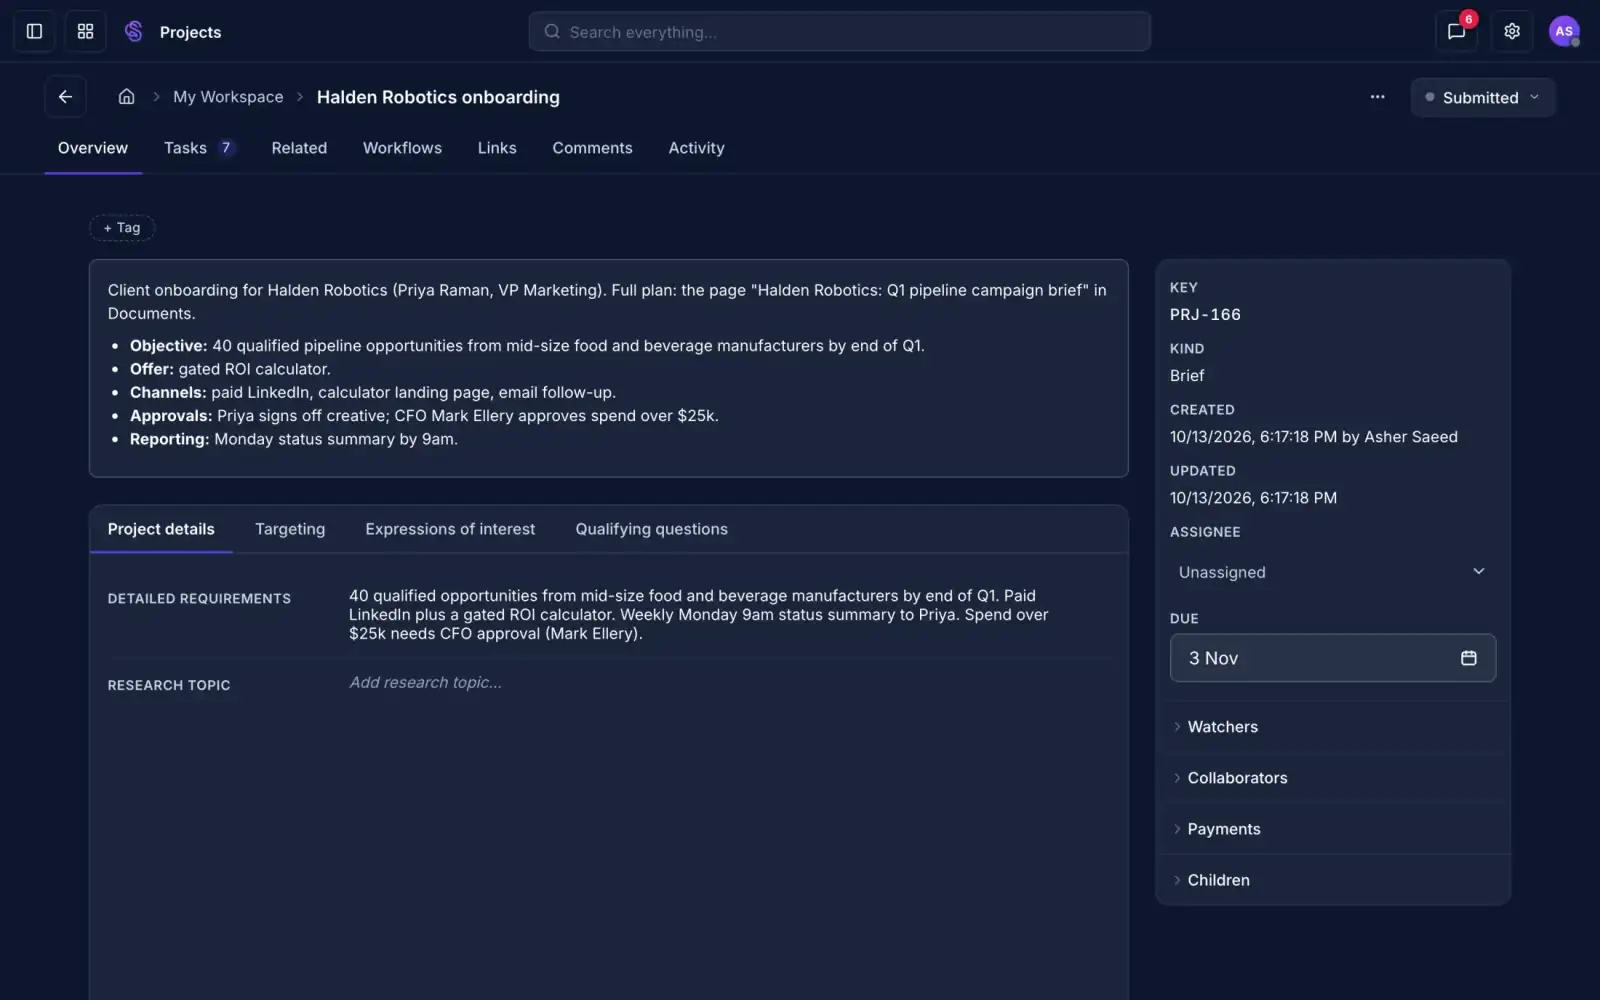Open the Activity tab

[x=696, y=148]
